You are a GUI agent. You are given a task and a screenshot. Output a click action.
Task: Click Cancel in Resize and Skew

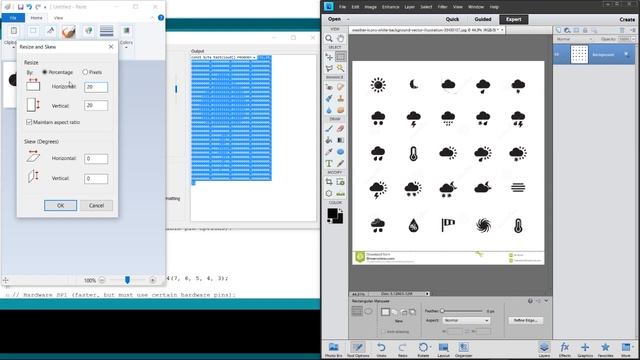pyautogui.click(x=96, y=205)
